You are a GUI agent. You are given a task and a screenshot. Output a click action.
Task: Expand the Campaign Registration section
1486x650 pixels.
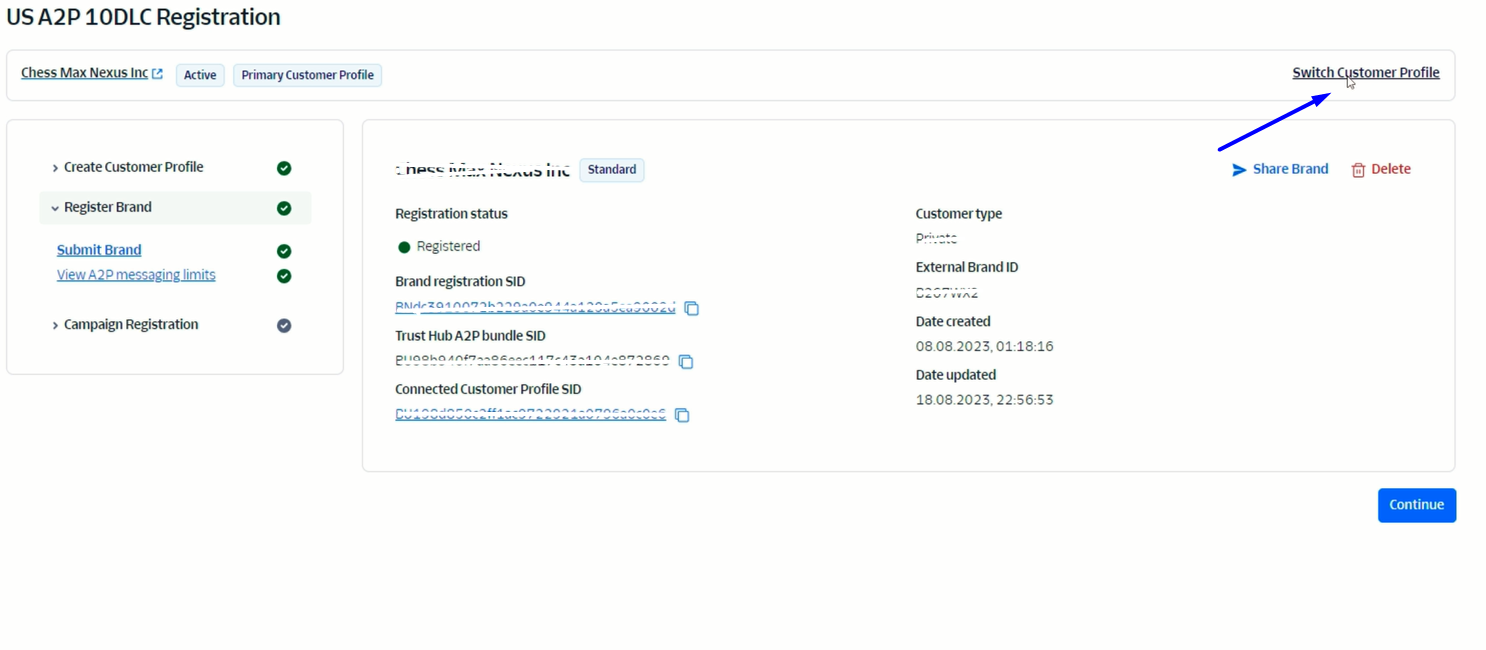[x=55, y=325]
